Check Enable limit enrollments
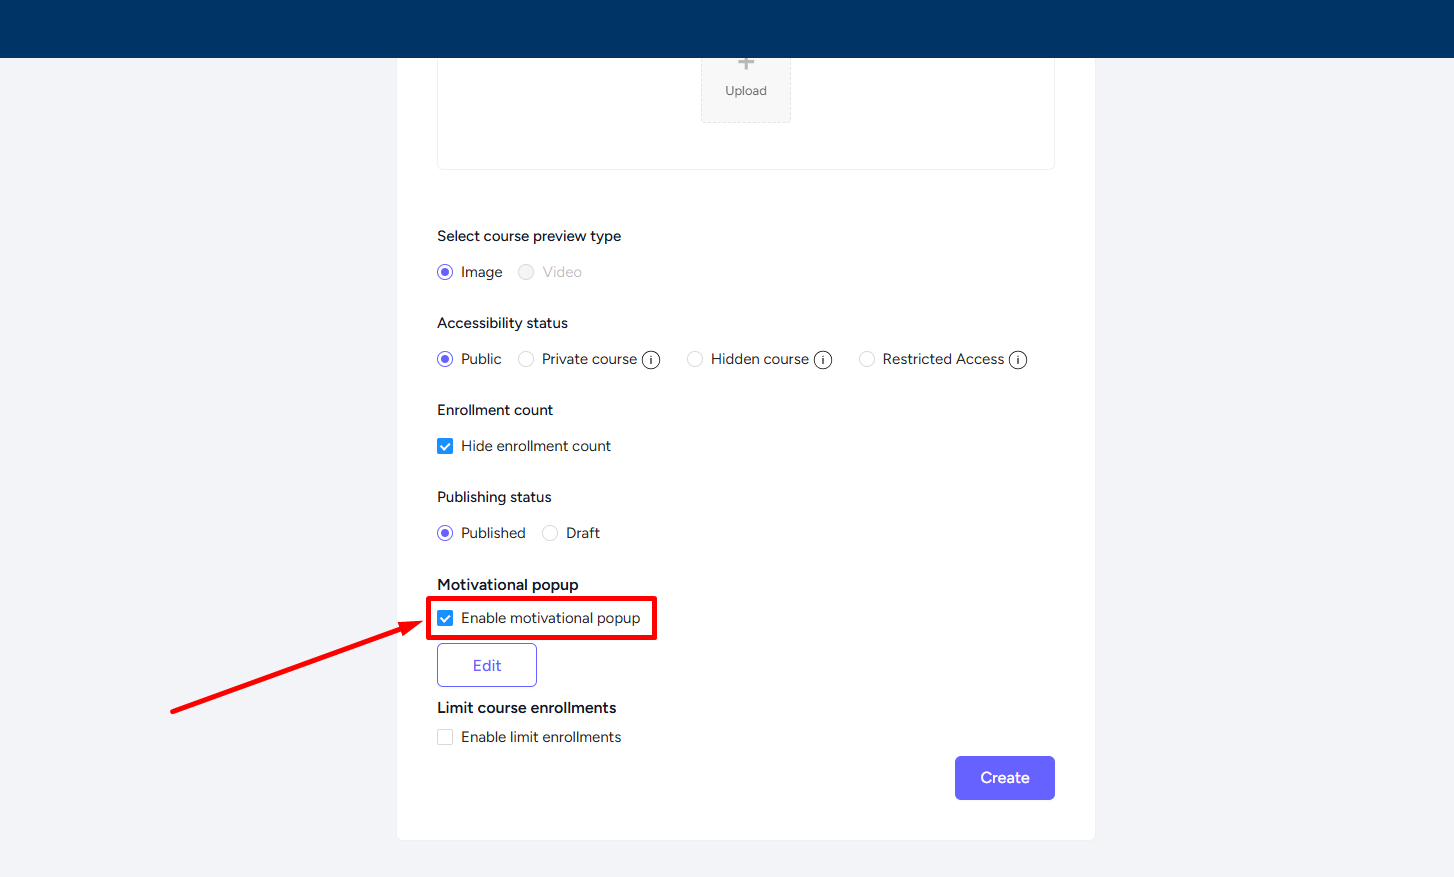The width and height of the screenshot is (1454, 877). click(445, 737)
